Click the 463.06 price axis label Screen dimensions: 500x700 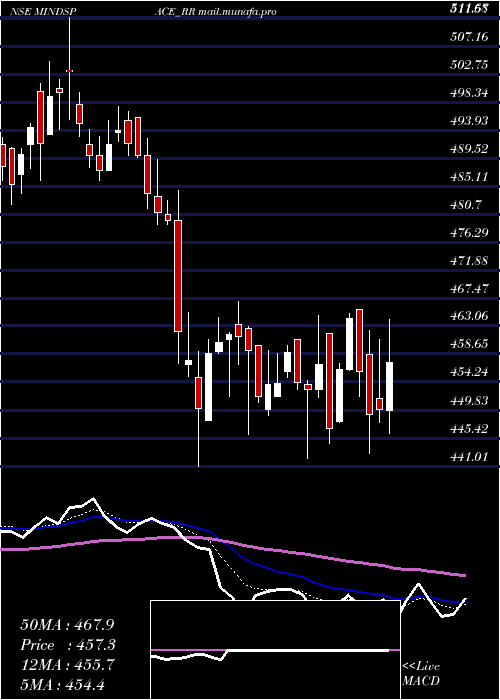pos(469,317)
